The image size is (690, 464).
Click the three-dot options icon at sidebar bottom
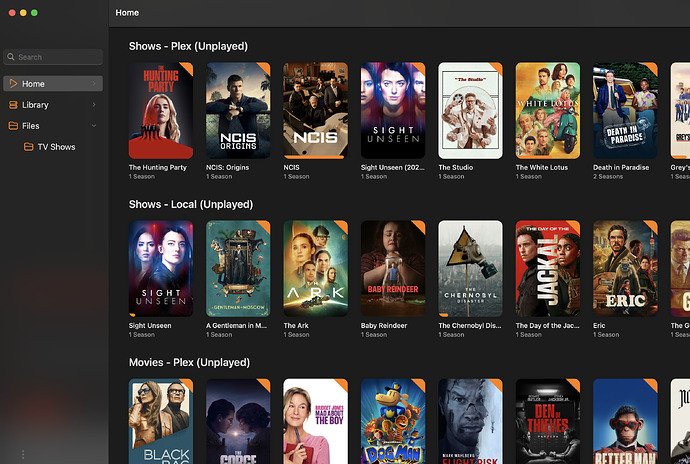[x=23, y=454]
